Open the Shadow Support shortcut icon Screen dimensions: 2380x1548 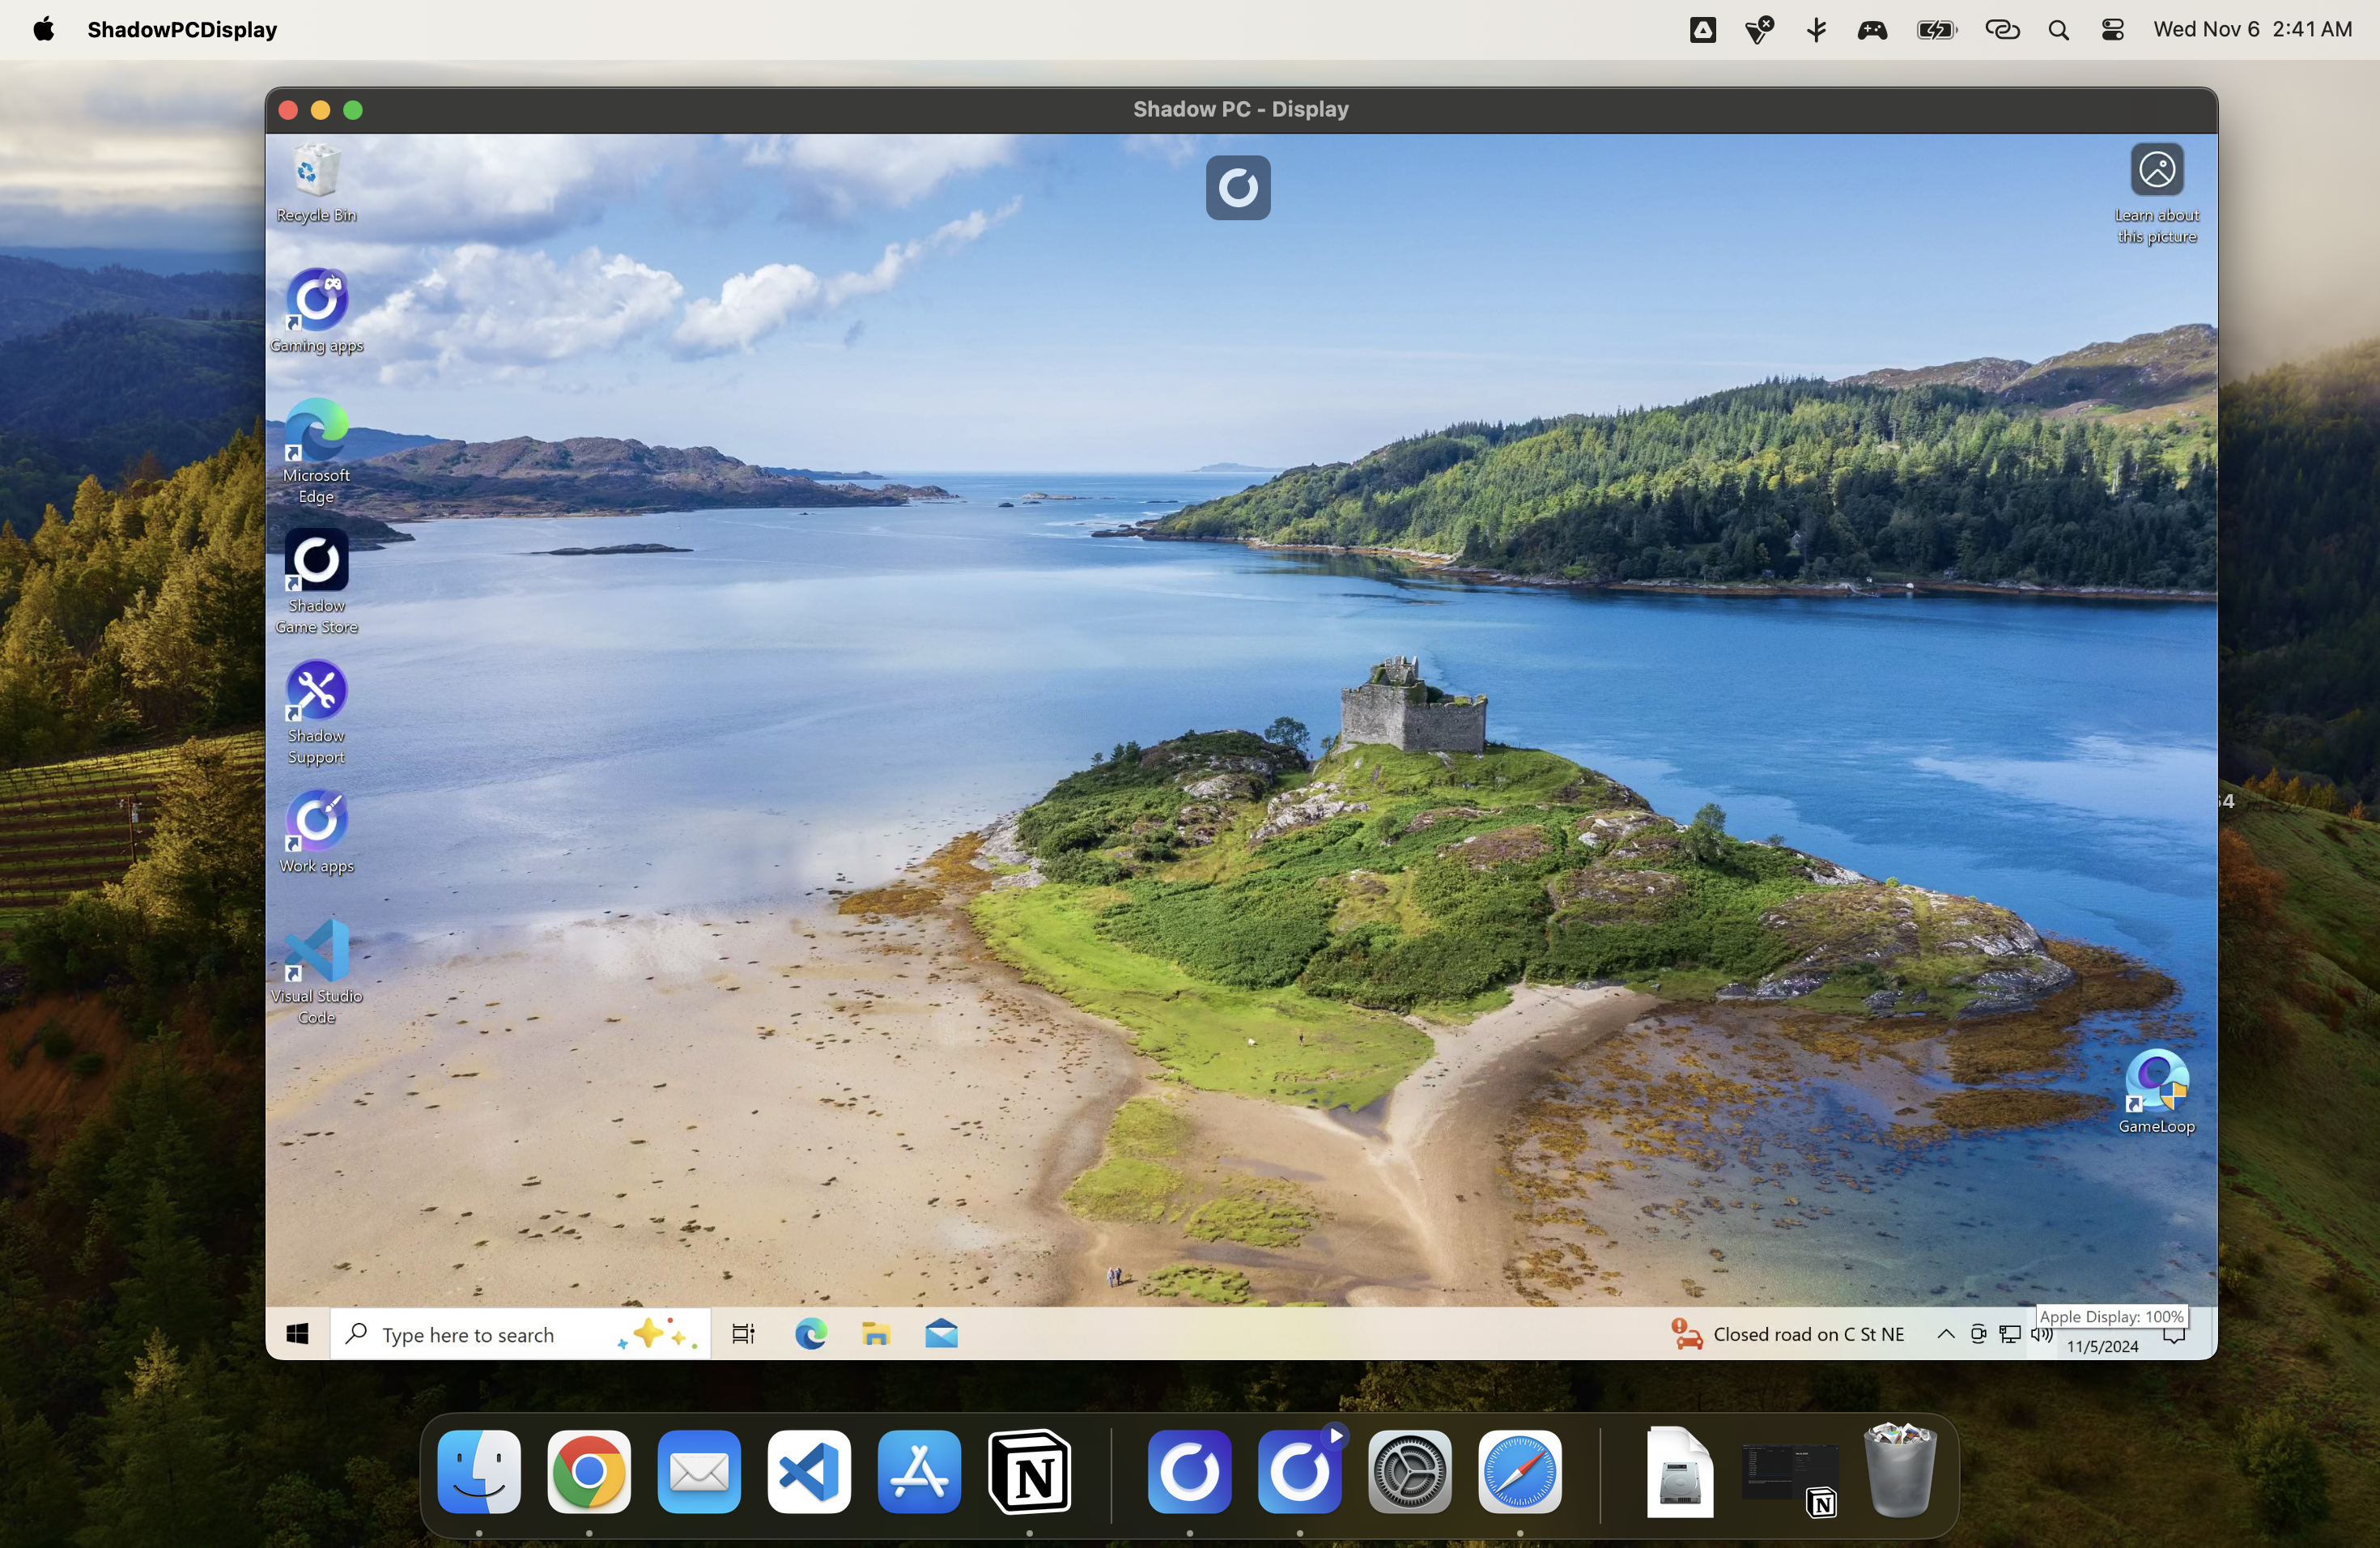[x=316, y=712]
